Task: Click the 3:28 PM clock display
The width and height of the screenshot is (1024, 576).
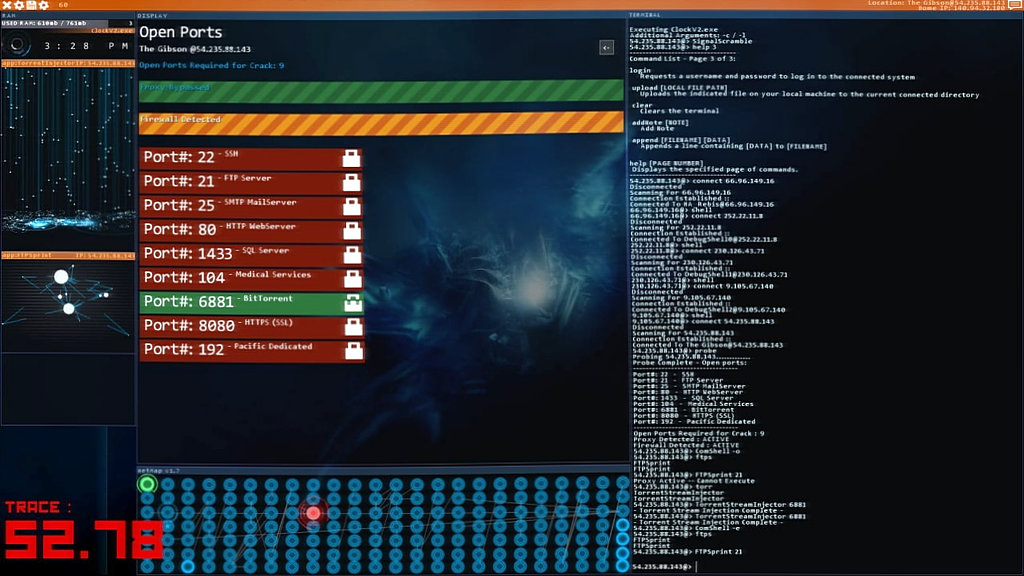Action: click(86, 46)
